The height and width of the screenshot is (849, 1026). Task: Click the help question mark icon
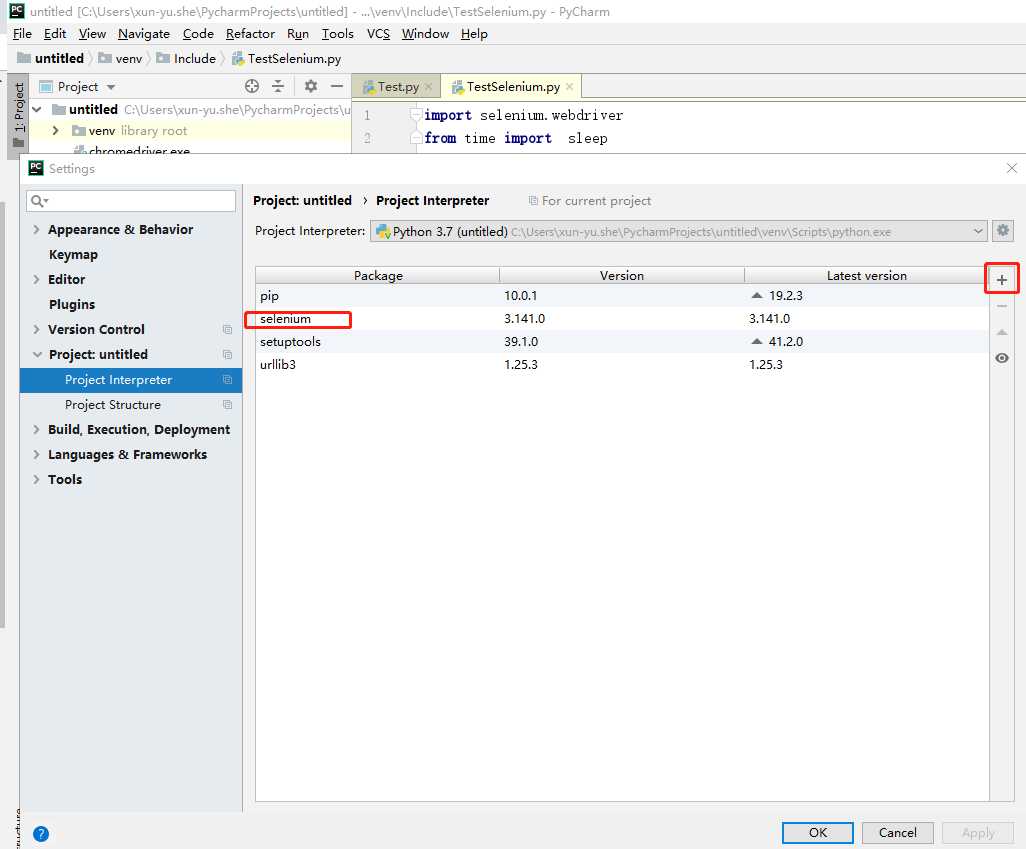(41, 833)
